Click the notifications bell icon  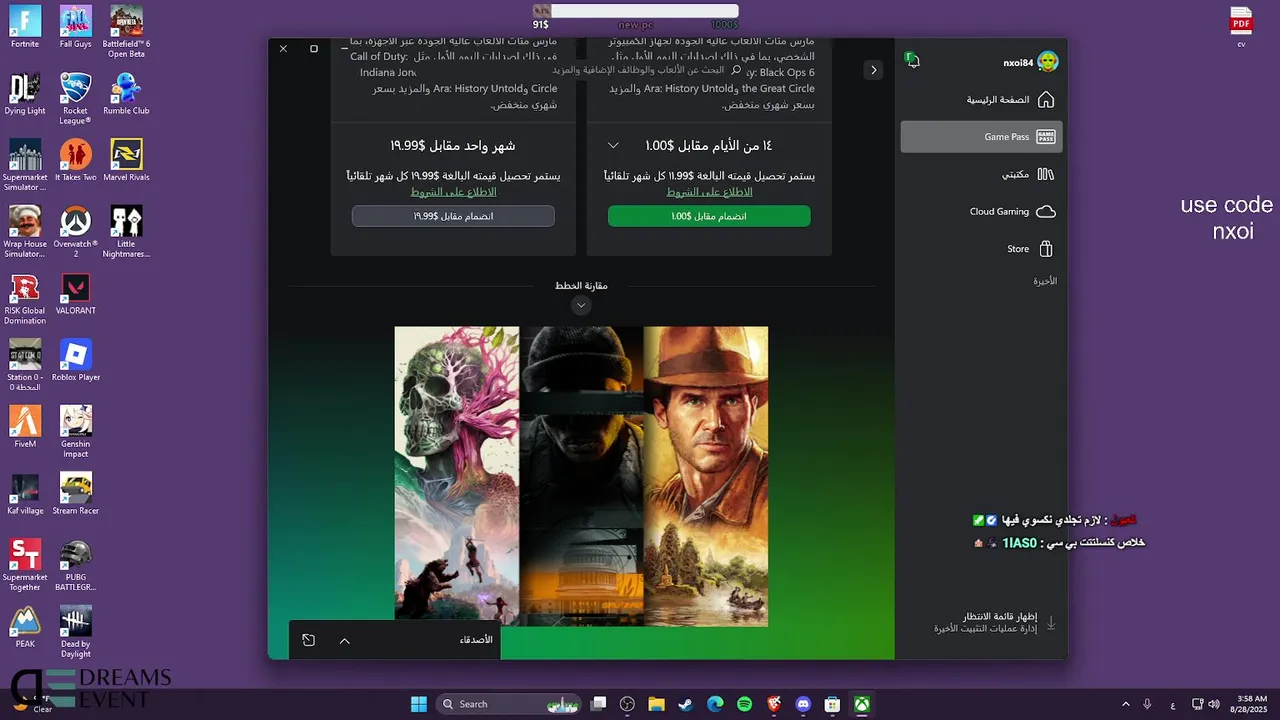[912, 61]
